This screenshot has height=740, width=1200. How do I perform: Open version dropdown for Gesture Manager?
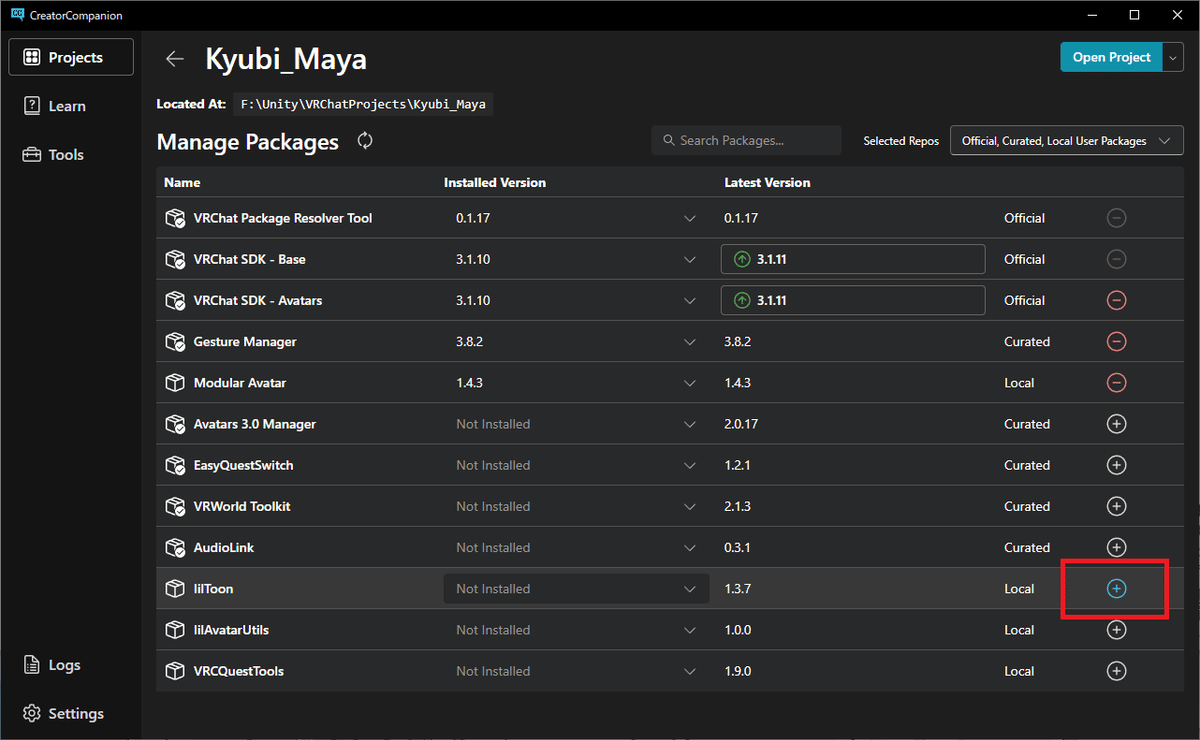pyautogui.click(x=689, y=341)
